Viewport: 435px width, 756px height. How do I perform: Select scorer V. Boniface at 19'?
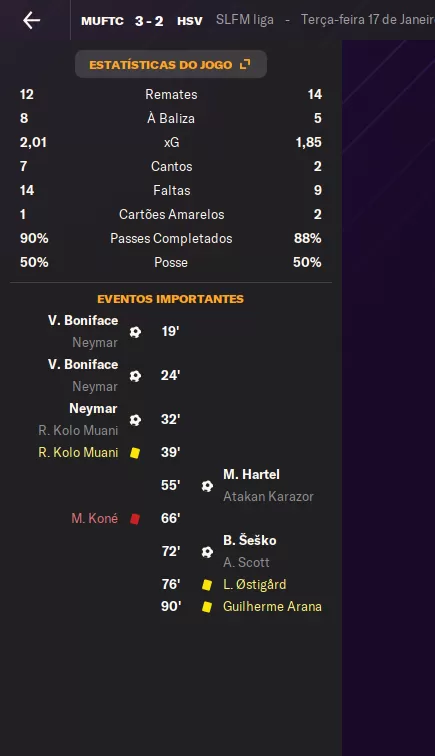[83, 321]
